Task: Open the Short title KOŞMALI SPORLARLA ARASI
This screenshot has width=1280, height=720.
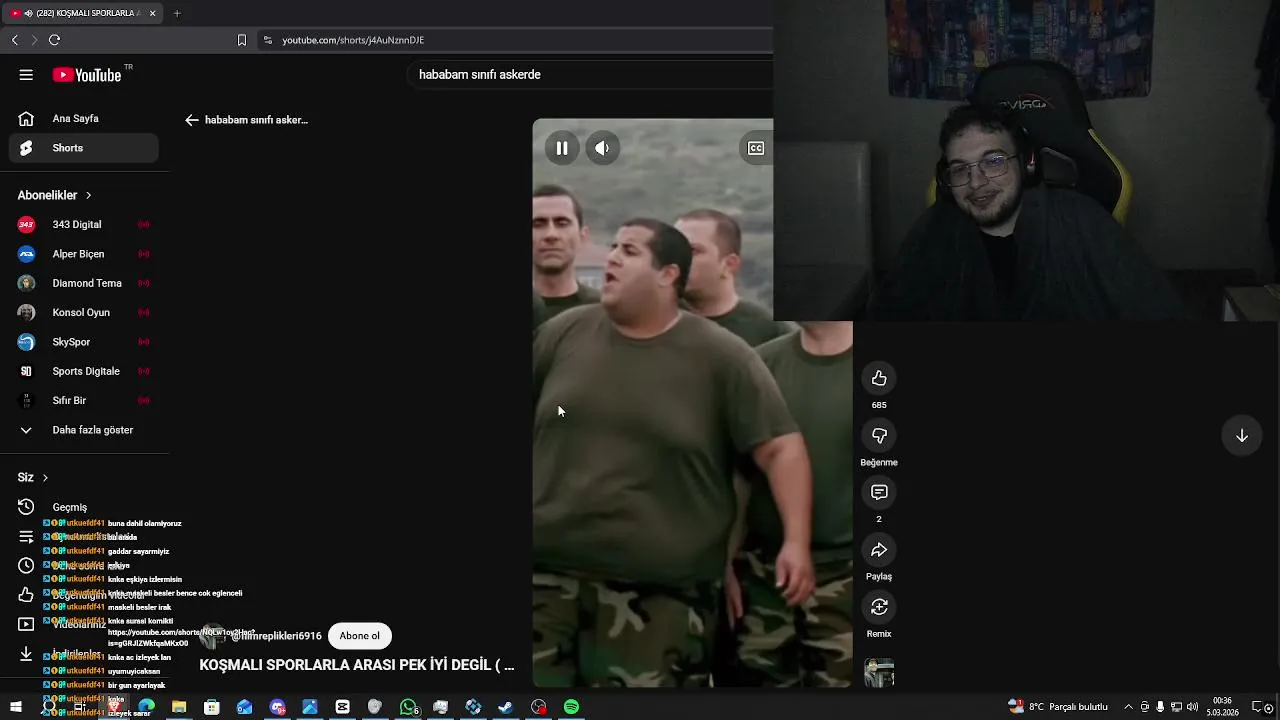Action: tap(357, 665)
